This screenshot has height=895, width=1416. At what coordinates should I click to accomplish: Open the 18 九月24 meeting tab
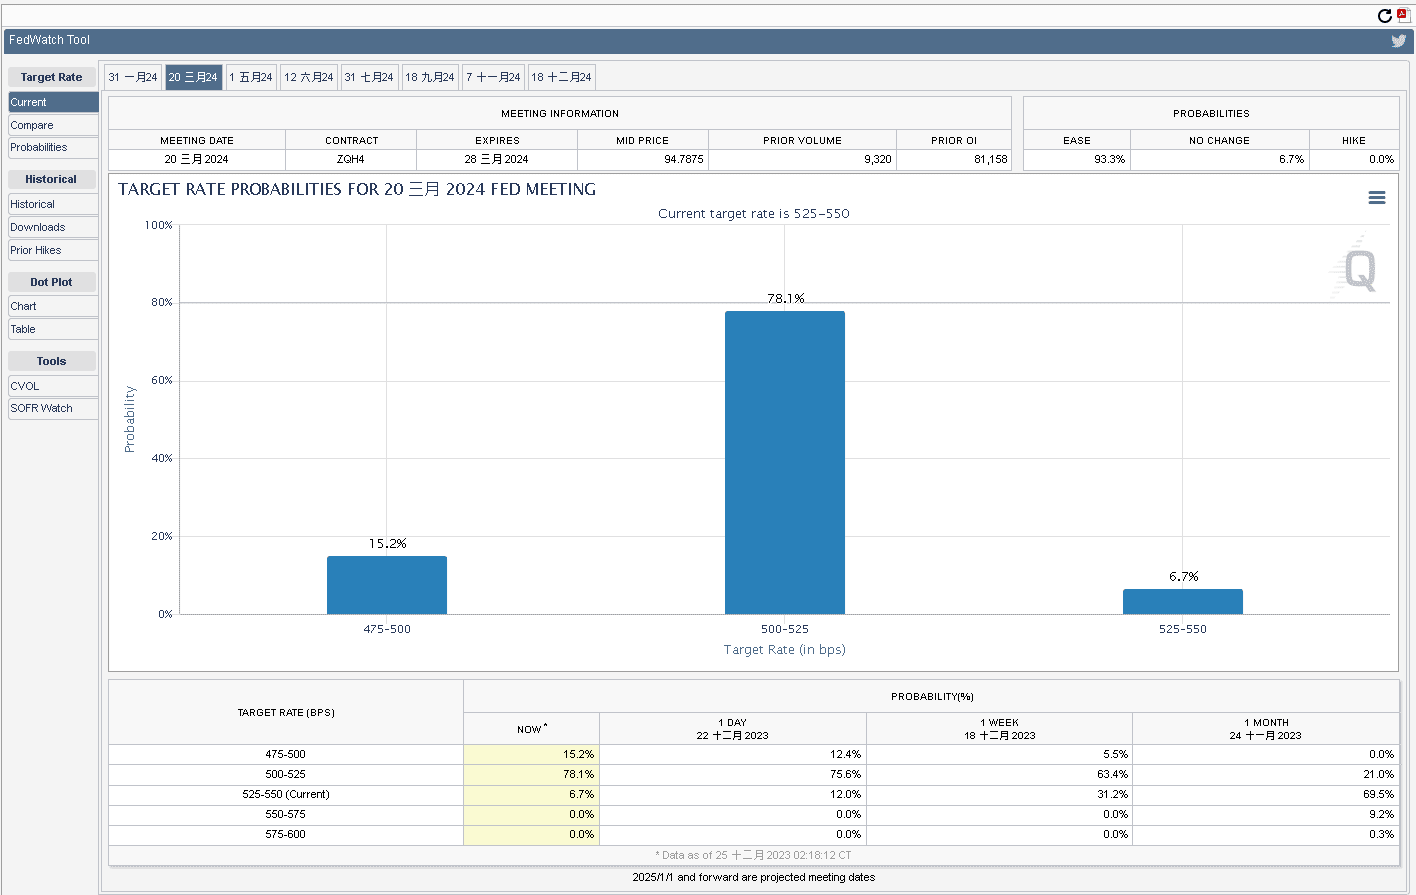click(x=430, y=77)
